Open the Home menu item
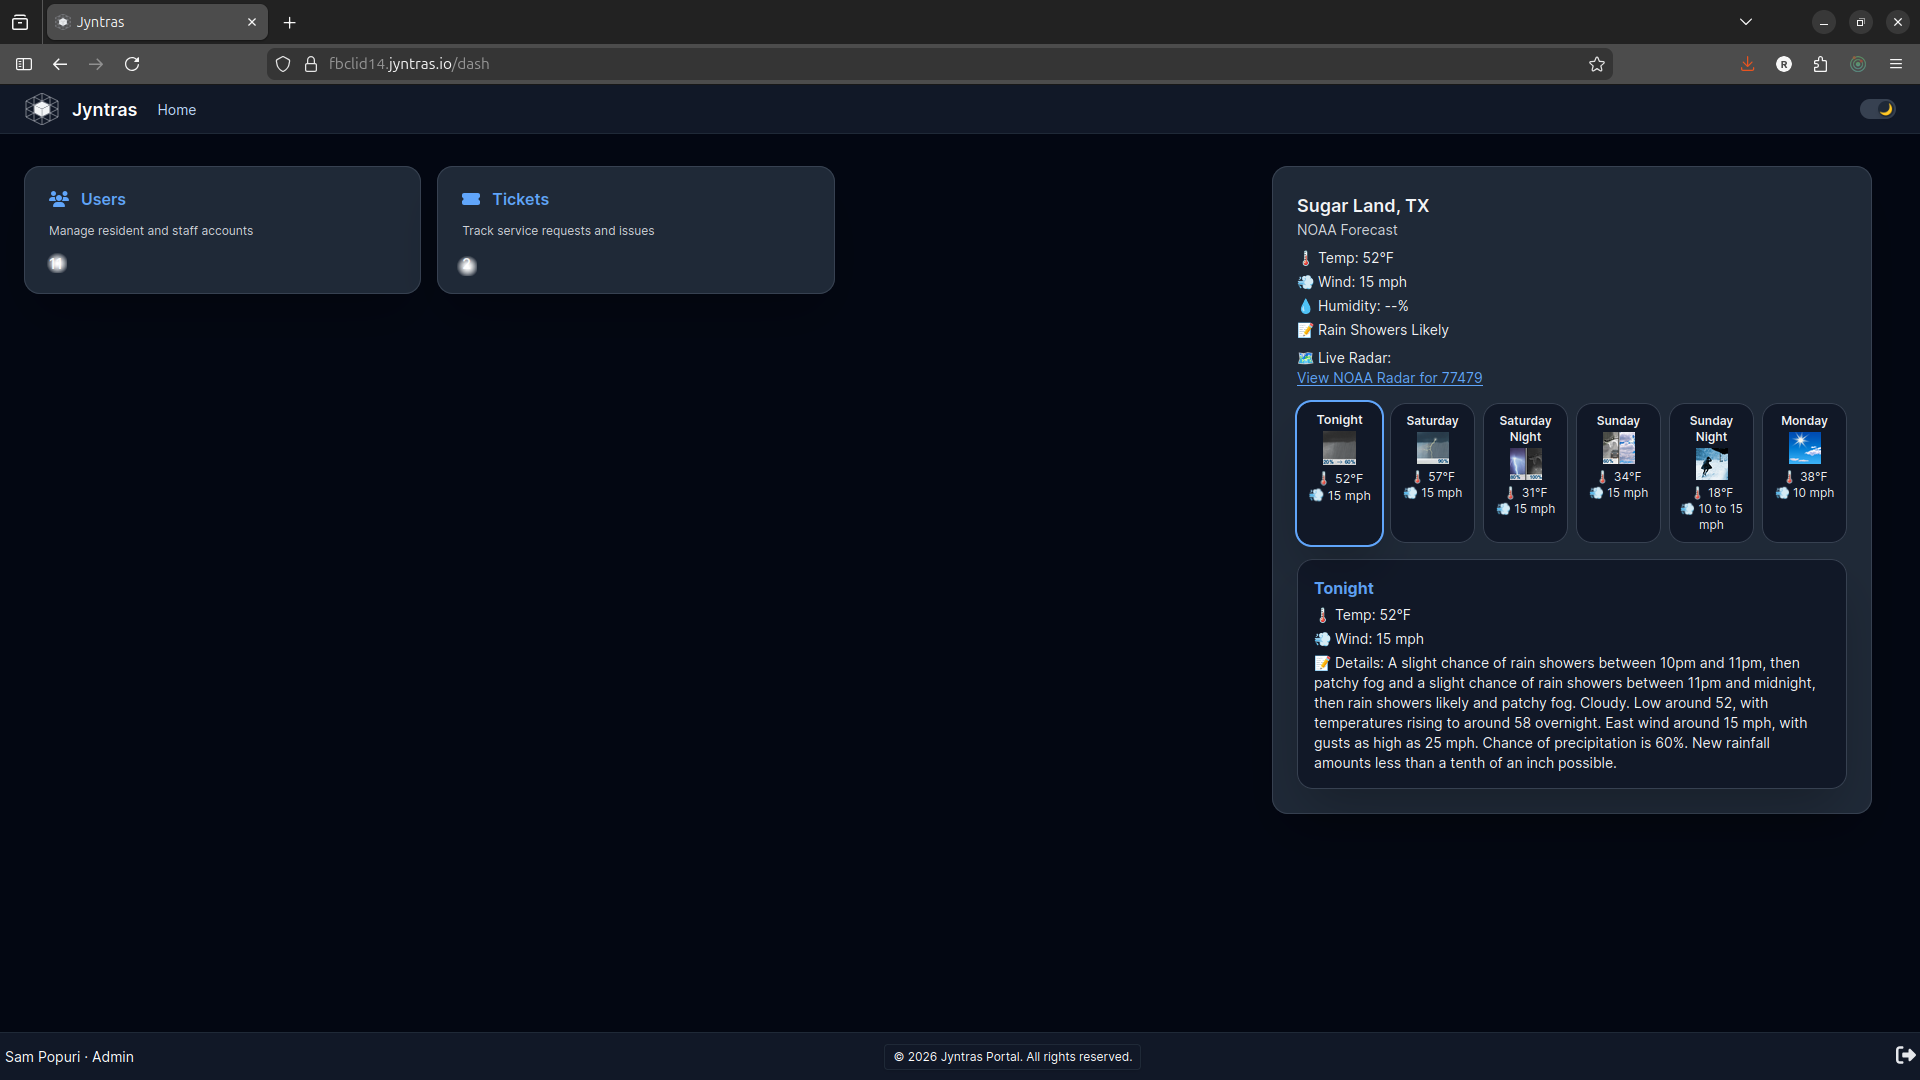The width and height of the screenshot is (1920, 1080). 176,110
